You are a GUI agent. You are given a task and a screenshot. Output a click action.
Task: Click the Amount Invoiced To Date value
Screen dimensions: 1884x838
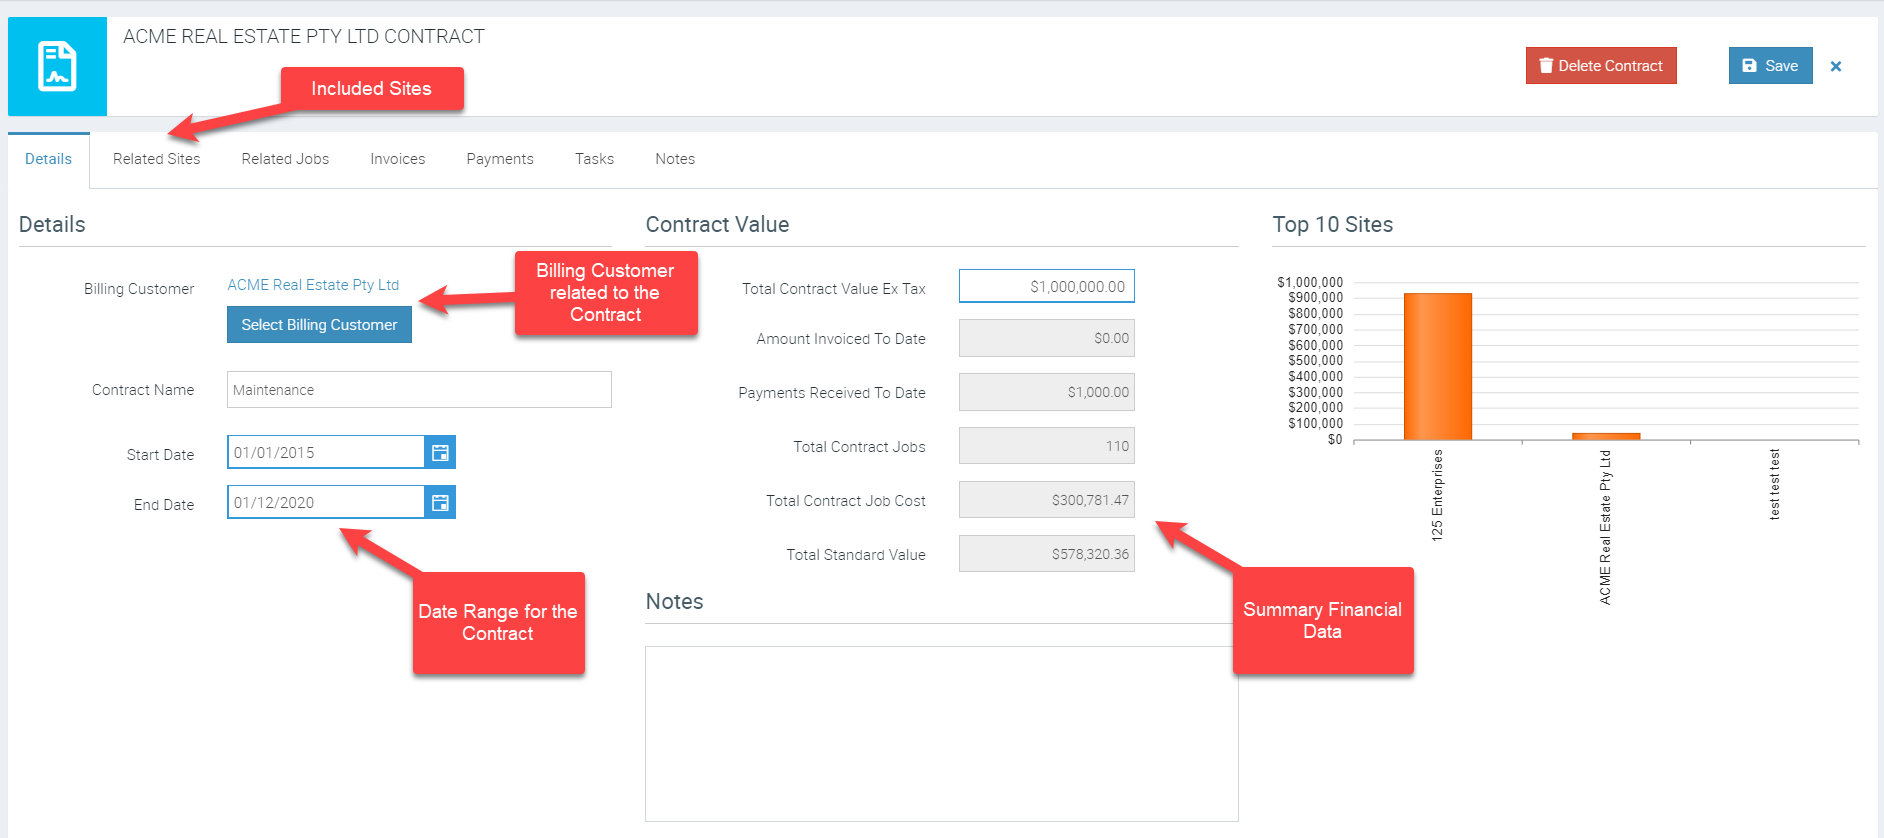[x=1047, y=338]
